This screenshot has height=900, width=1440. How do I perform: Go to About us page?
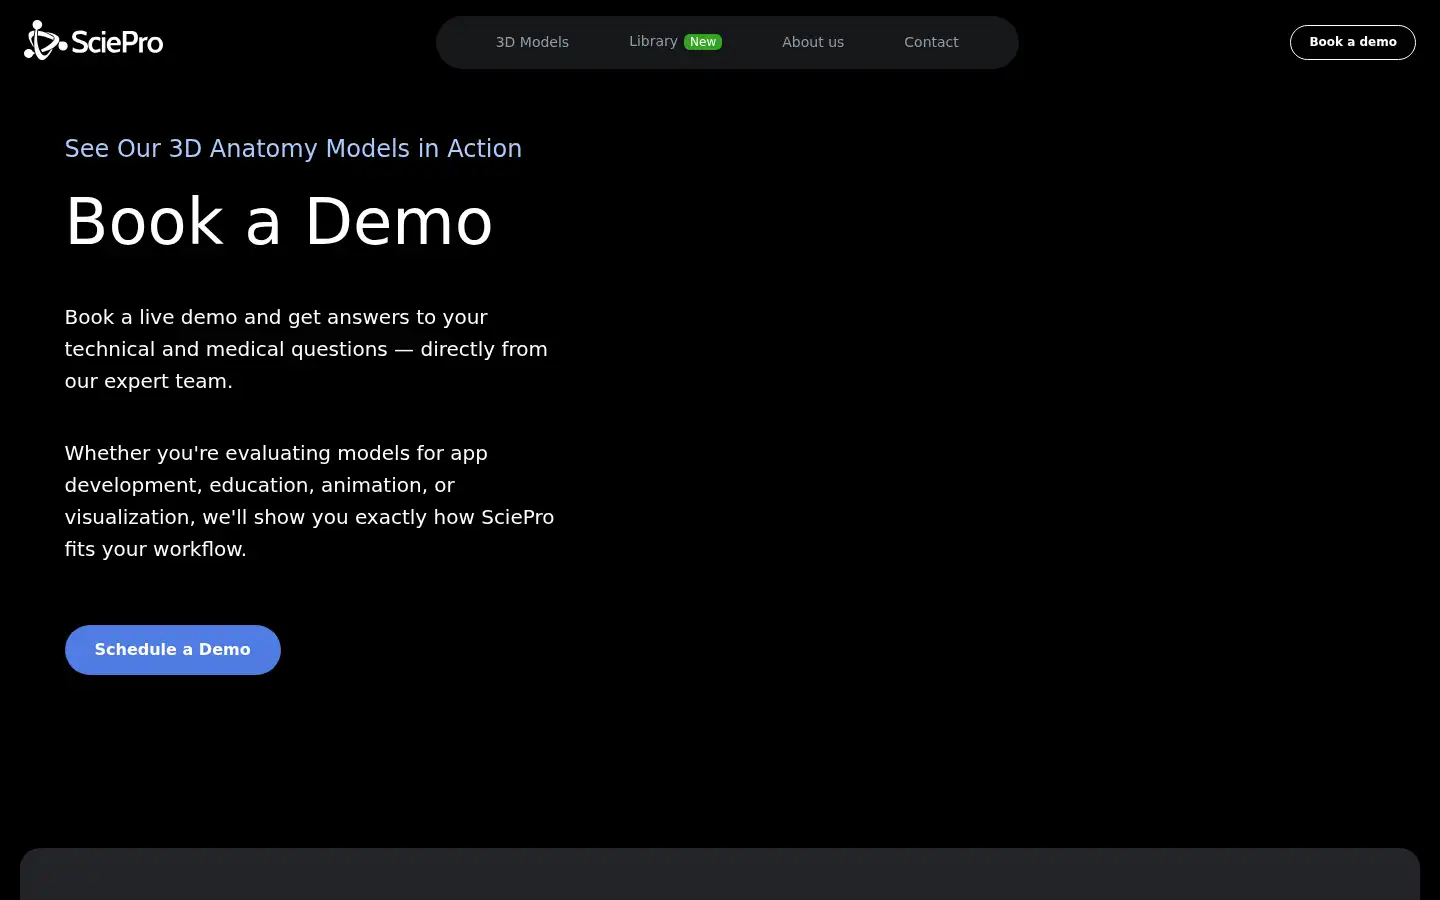click(813, 42)
